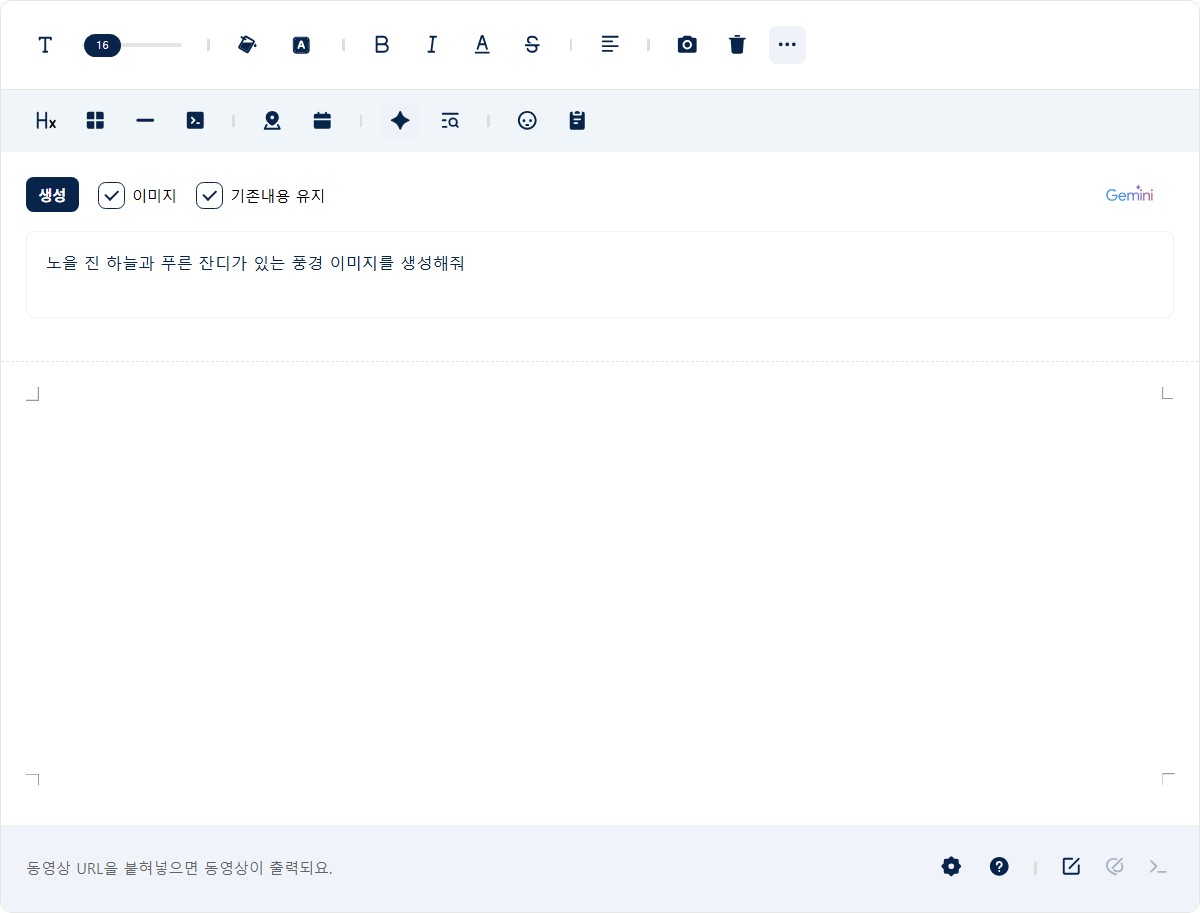The height and width of the screenshot is (913, 1200).
Task: Uncheck the 이미지 checkbox
Action: (111, 196)
